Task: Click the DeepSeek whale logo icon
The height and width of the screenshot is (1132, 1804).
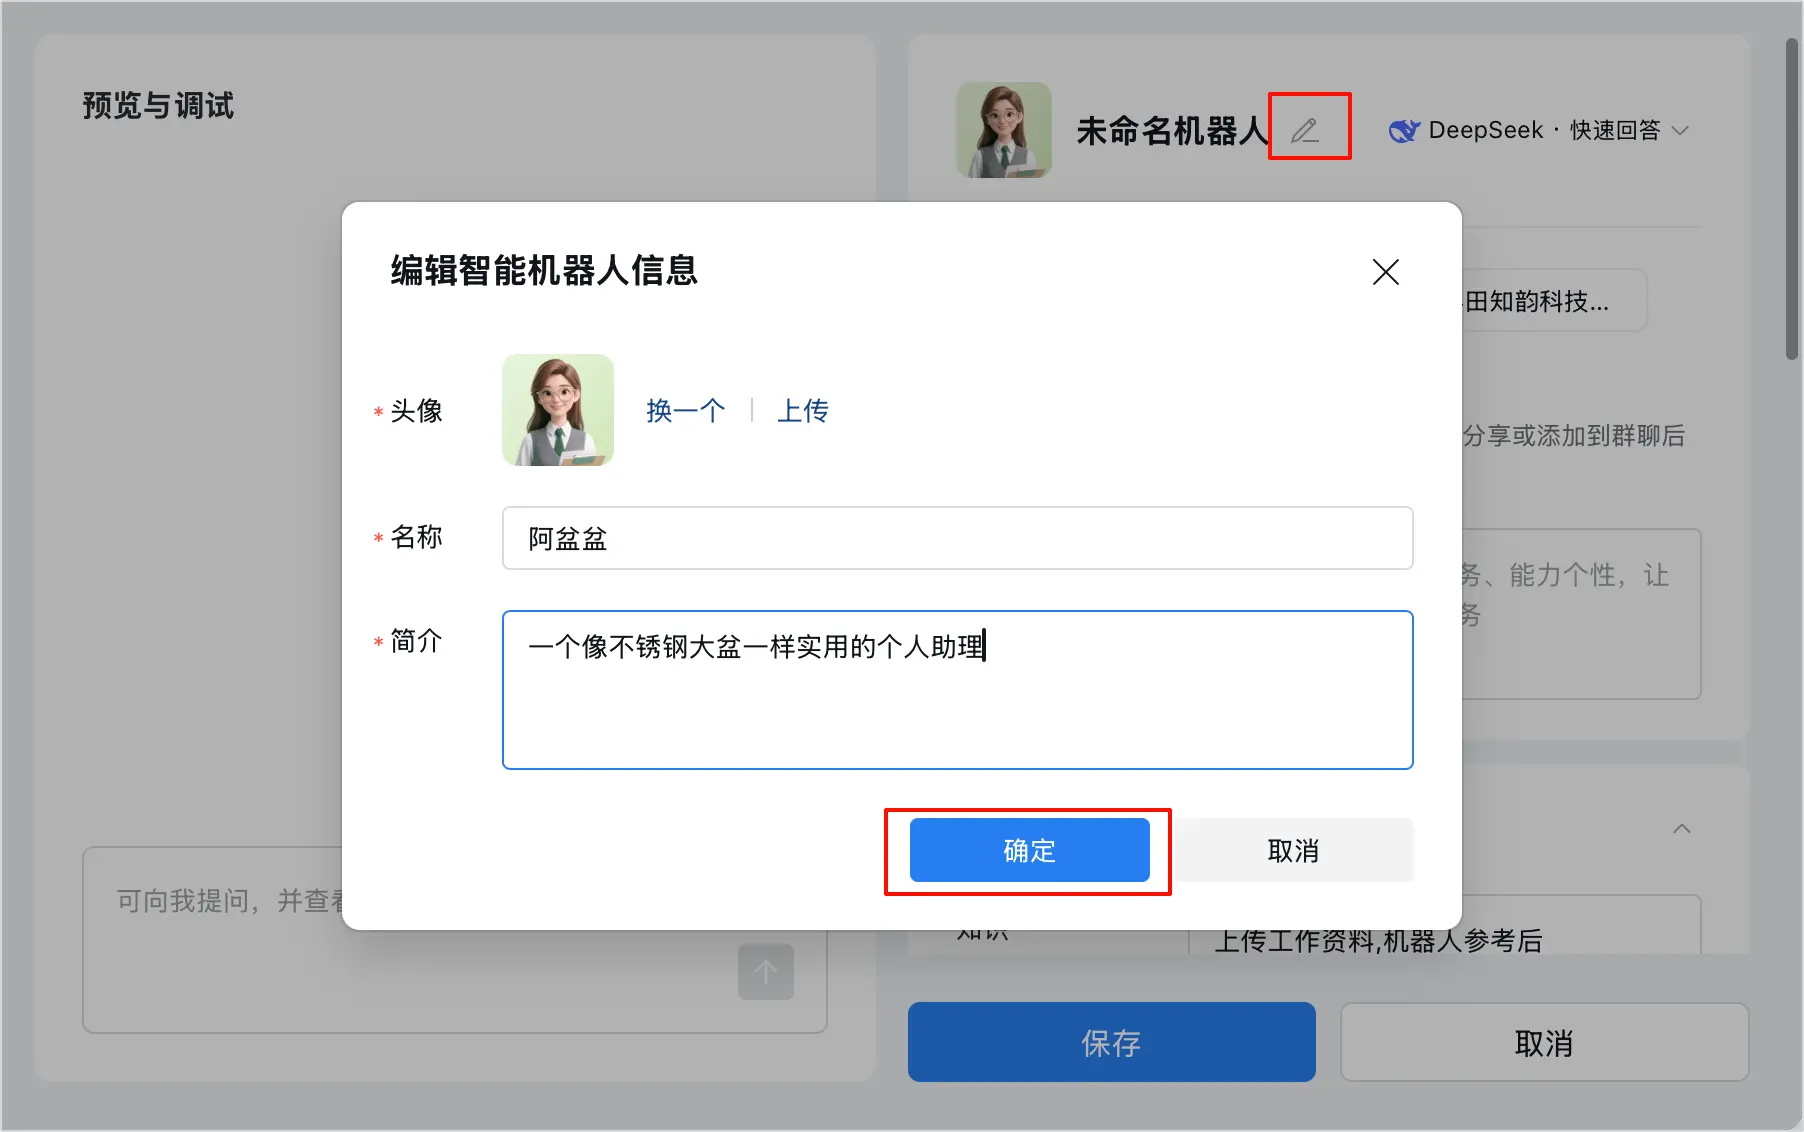Action: coord(1404,130)
